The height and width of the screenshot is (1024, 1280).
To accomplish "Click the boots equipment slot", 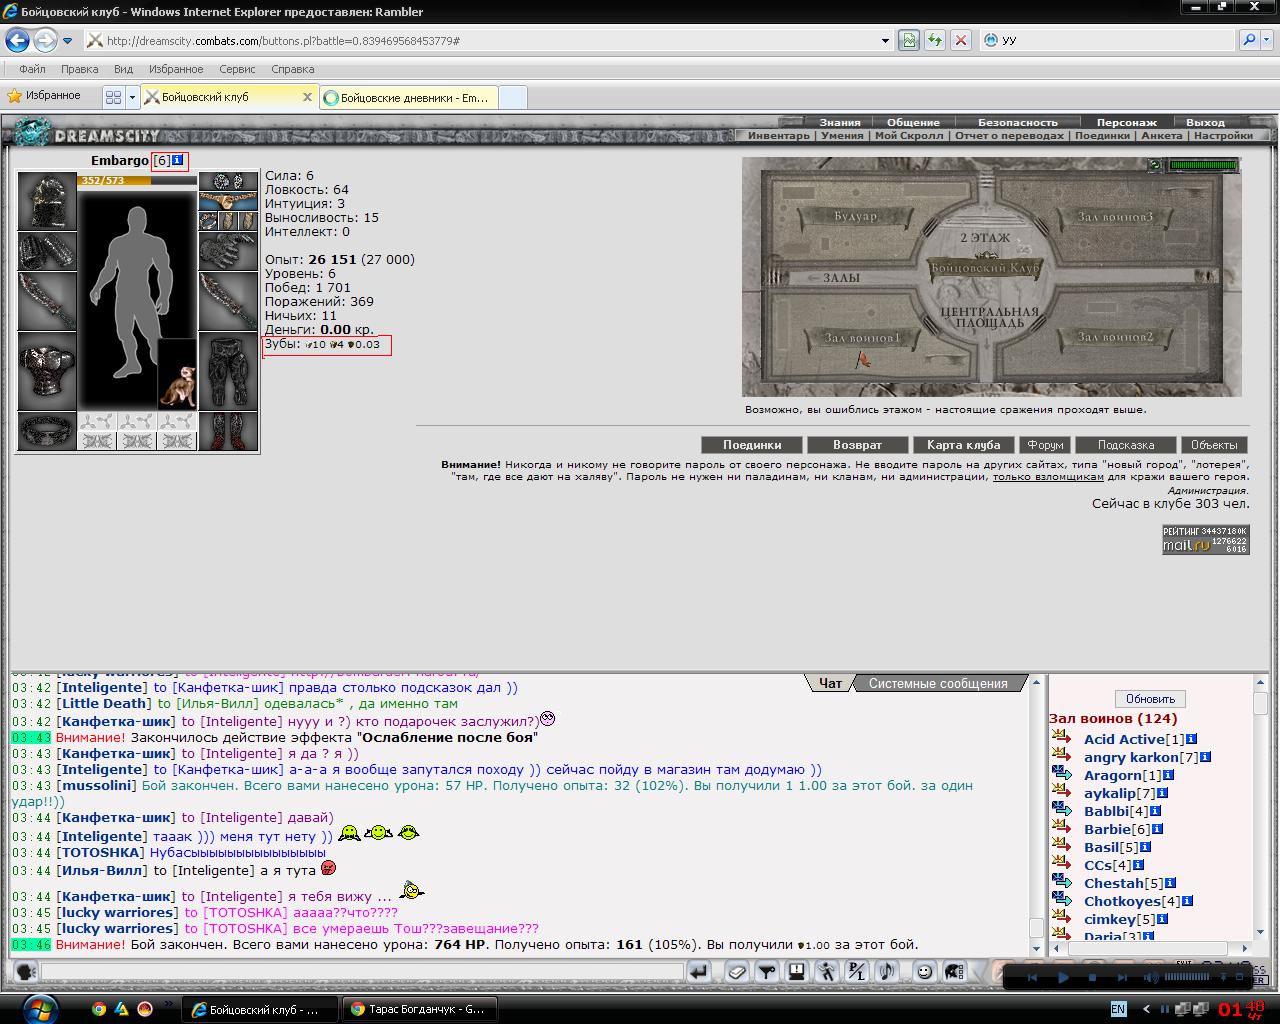I will 228,432.
